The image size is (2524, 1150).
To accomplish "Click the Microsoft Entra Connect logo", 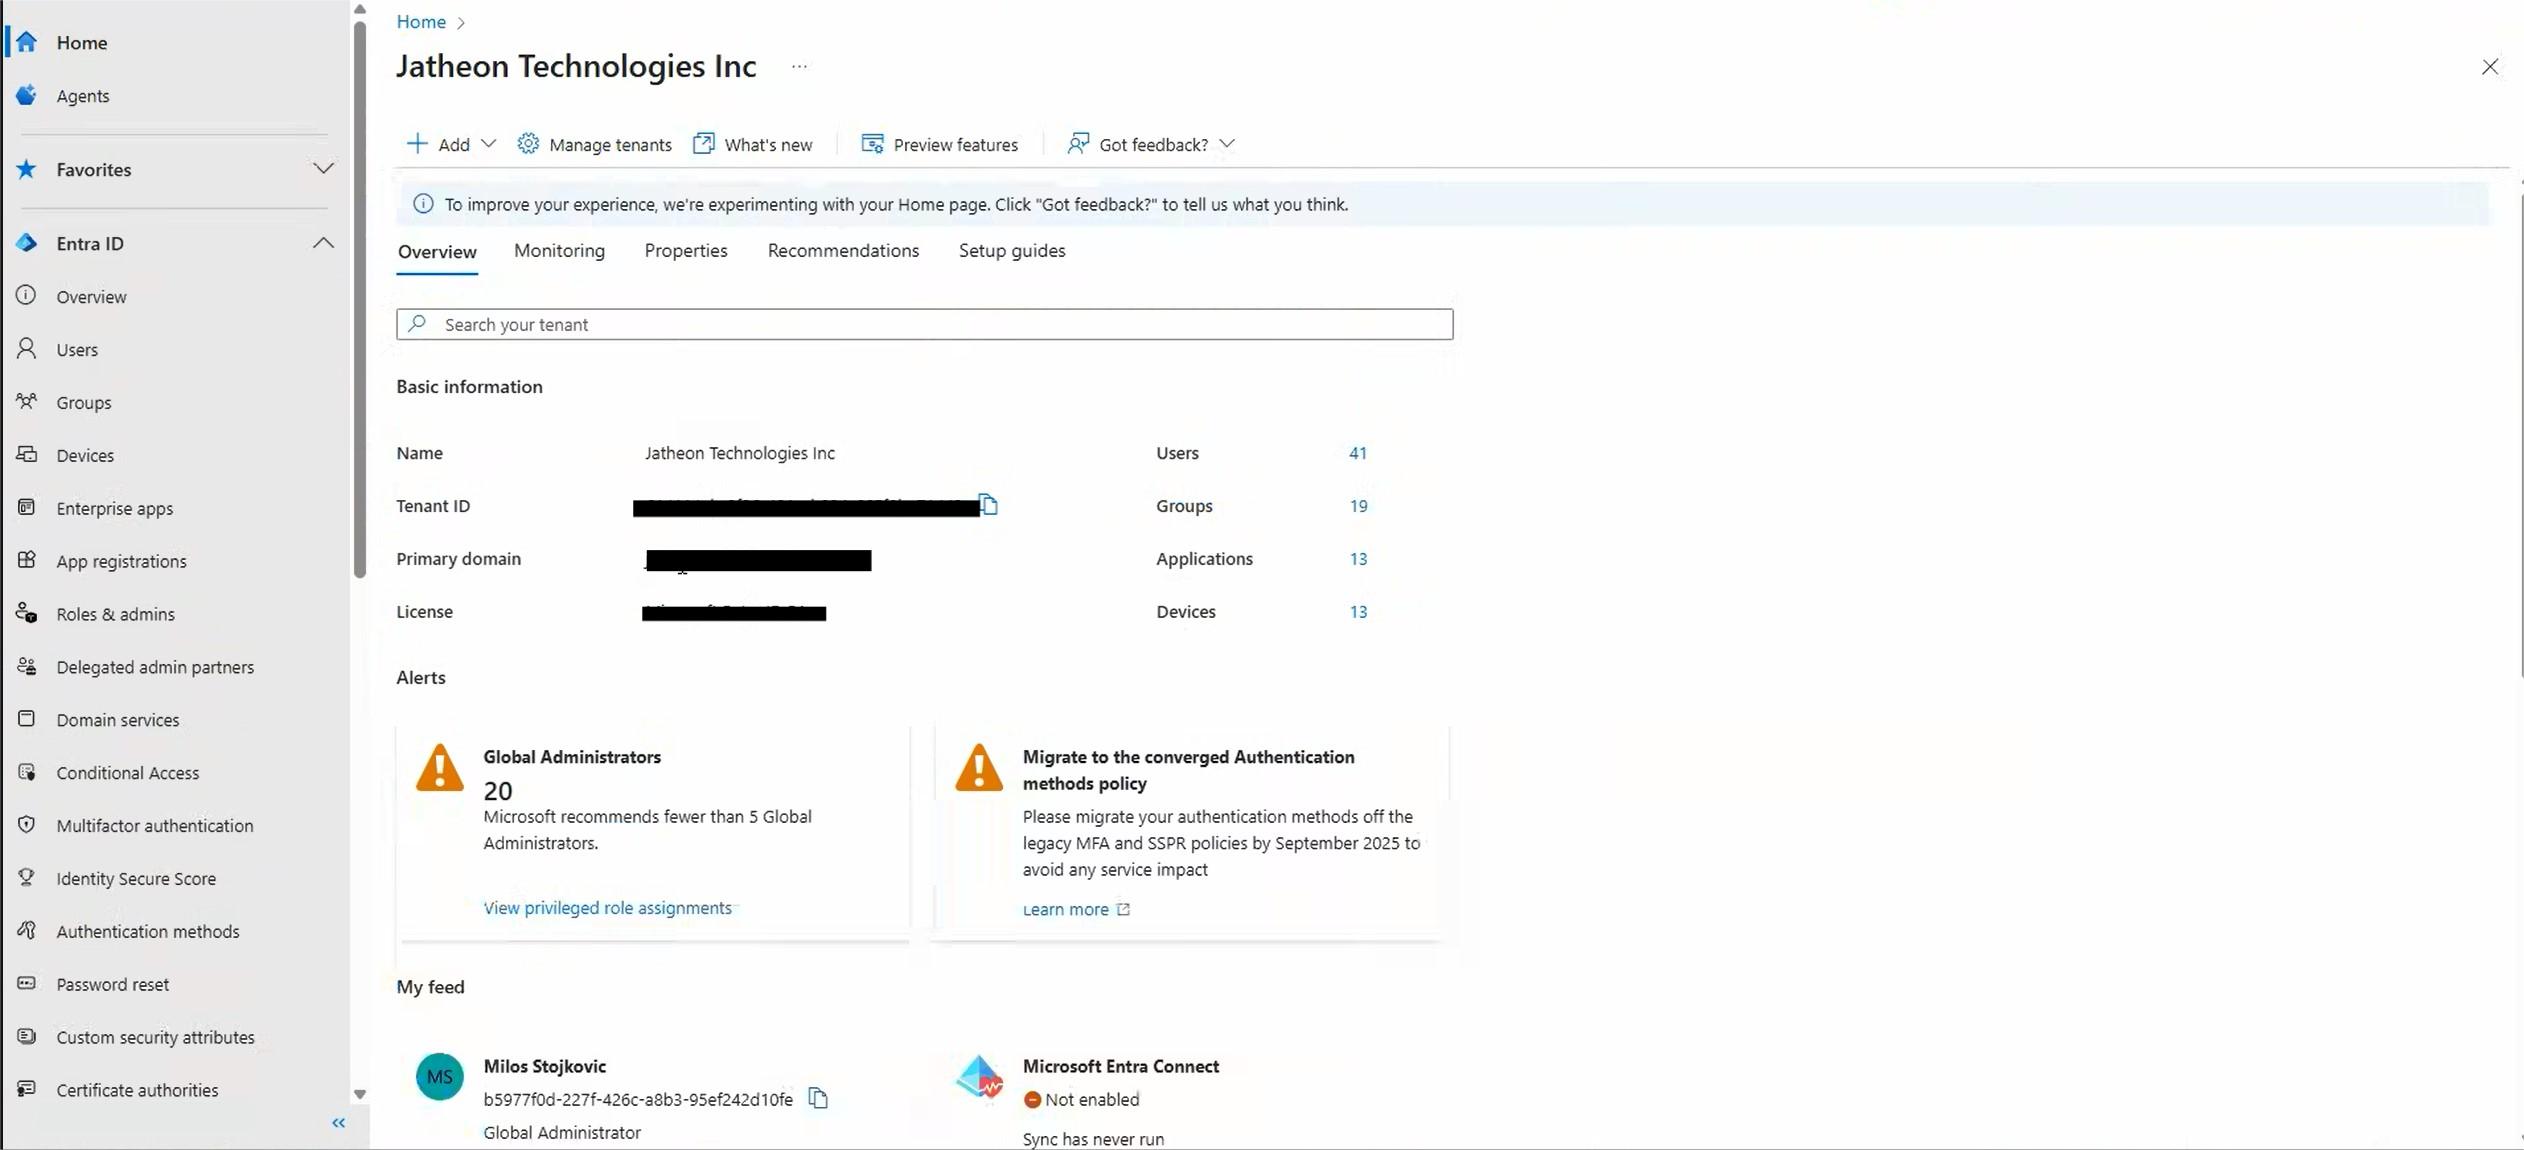I will pos(979,1077).
